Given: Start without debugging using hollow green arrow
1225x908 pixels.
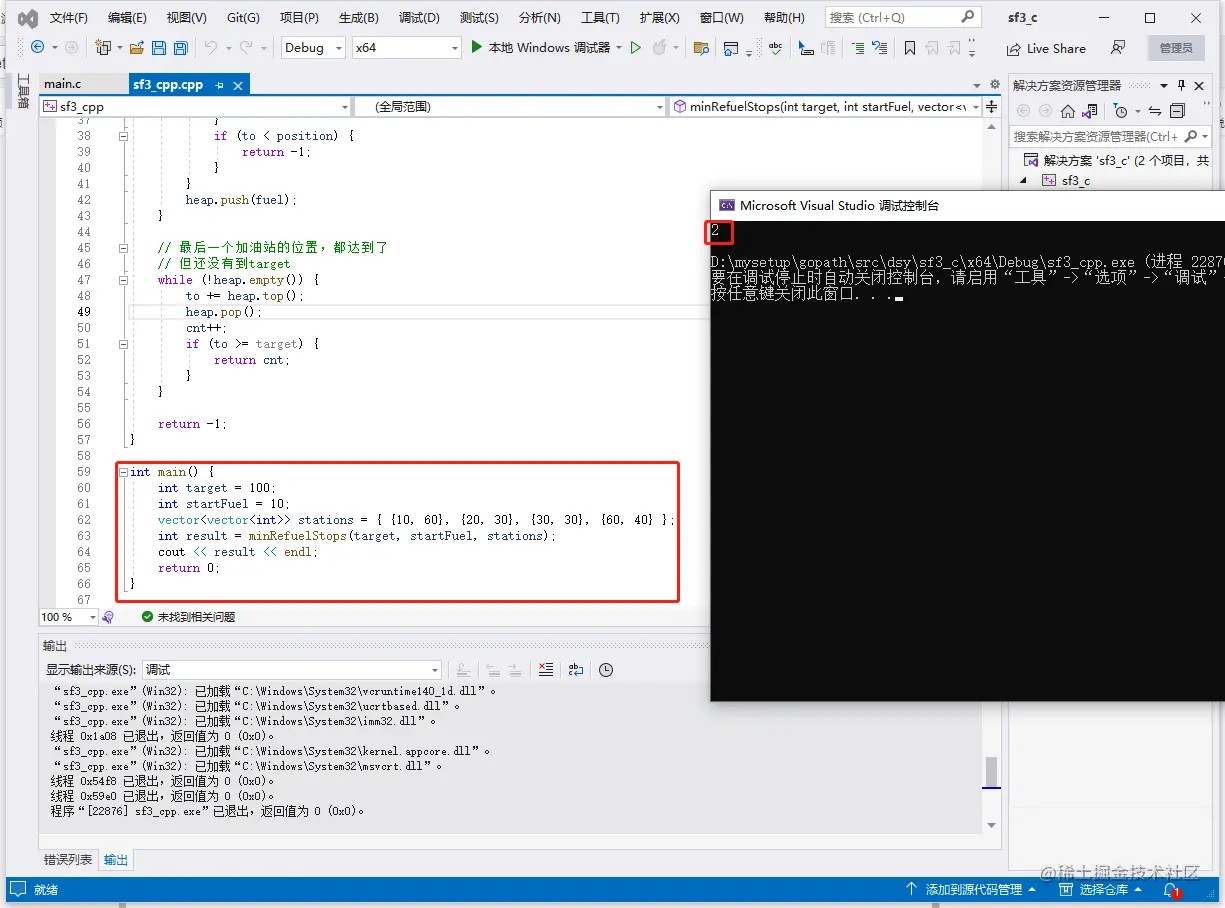Looking at the screenshot, I should (635, 47).
